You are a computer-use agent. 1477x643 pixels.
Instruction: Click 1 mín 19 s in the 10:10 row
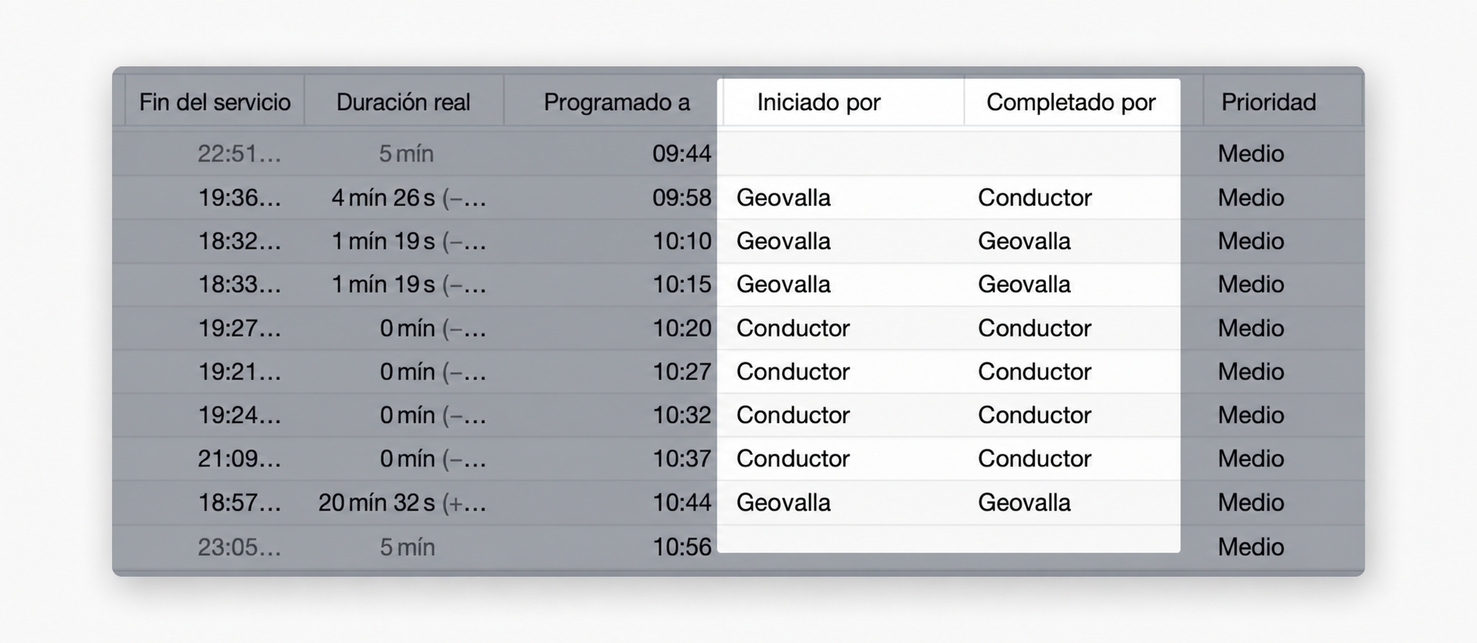pos(408,241)
